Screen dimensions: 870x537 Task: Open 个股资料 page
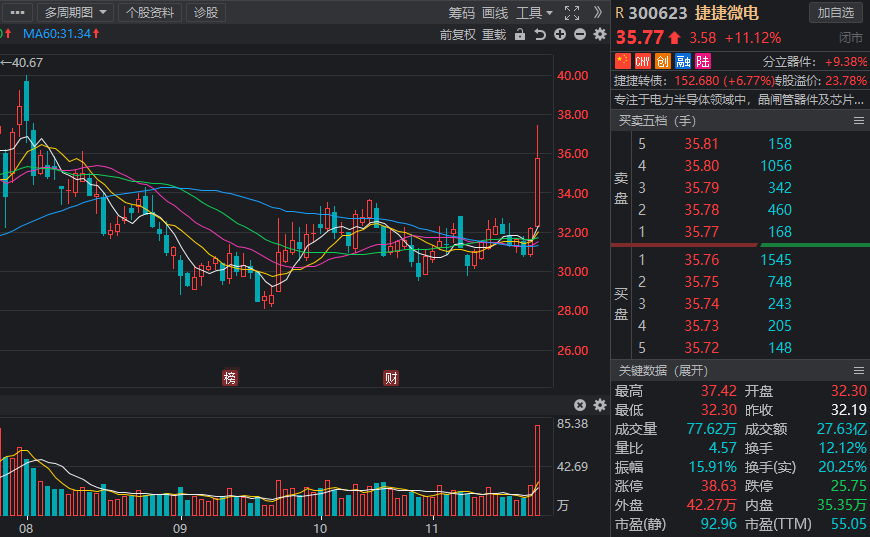[150, 12]
